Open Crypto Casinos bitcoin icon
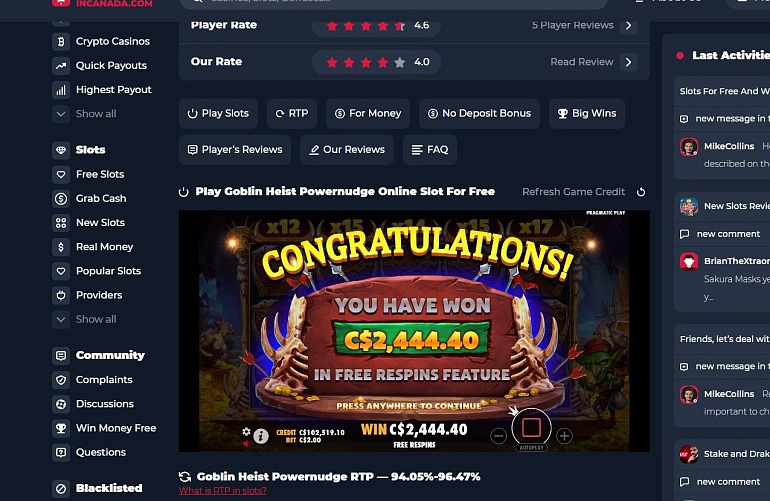770x501 pixels. point(61,41)
